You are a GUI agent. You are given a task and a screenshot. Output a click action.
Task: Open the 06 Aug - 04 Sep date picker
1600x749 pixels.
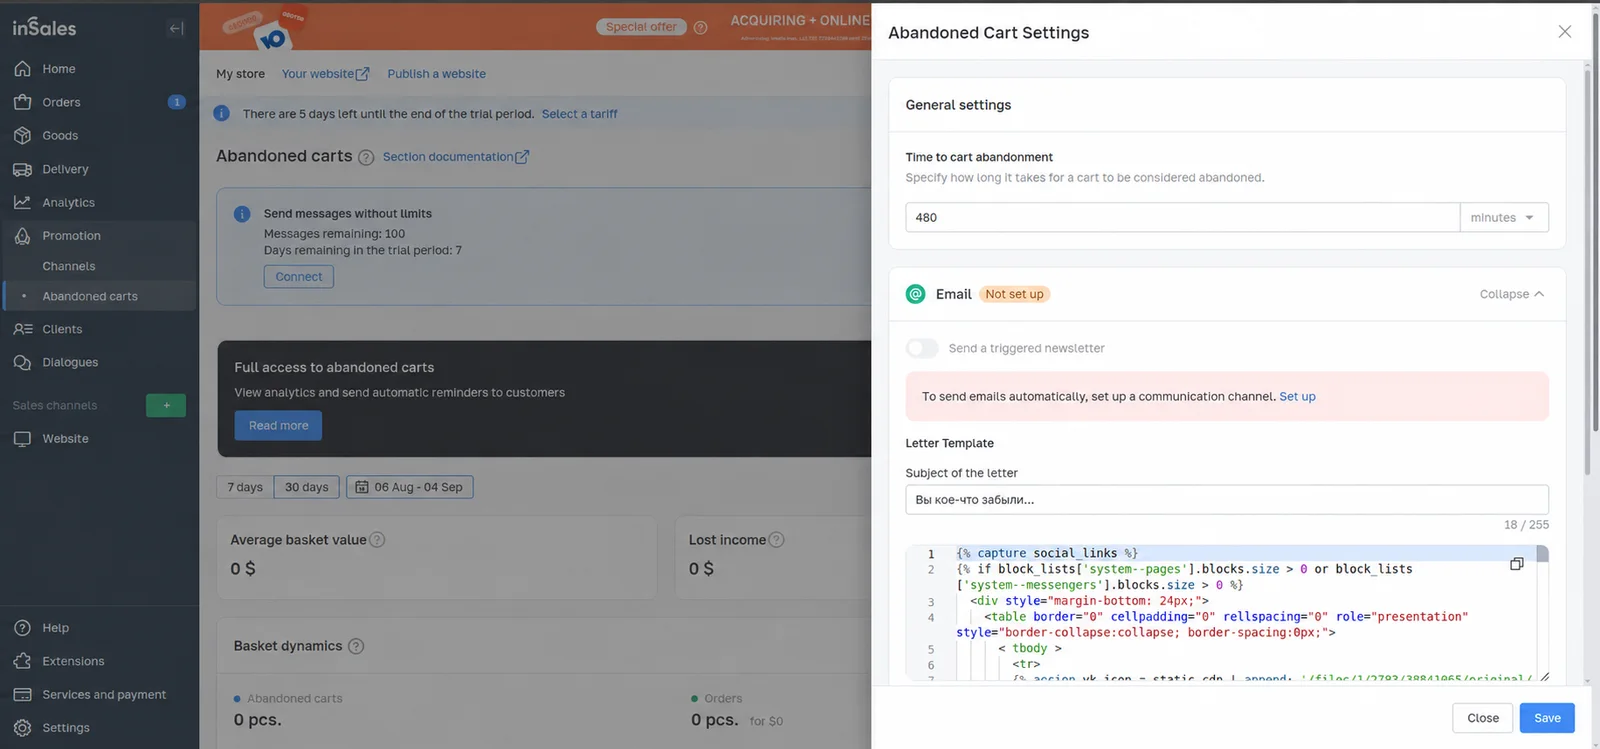(410, 487)
